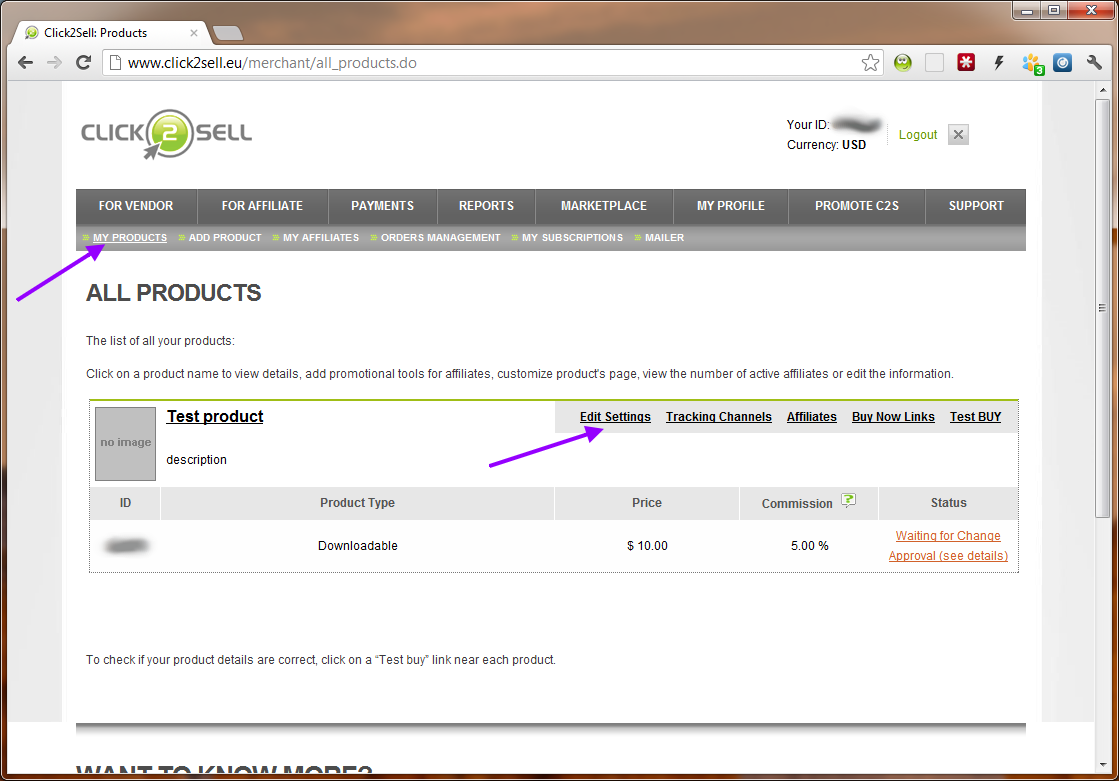The height and width of the screenshot is (781, 1119).
Task: Open the ADD PRODUCT submenu link
Action: point(225,238)
